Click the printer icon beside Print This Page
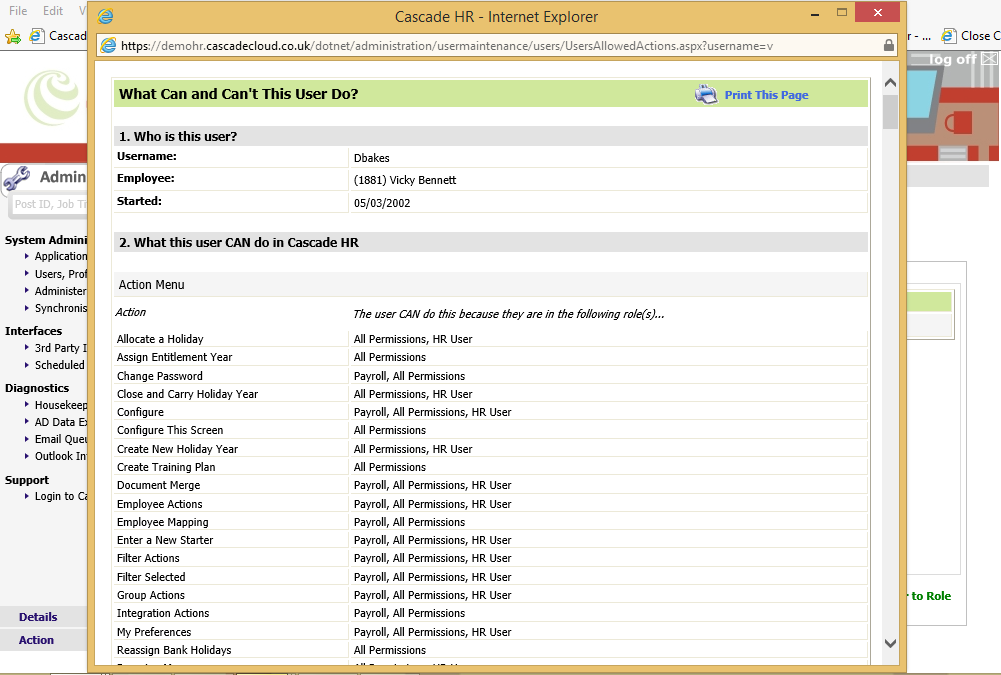Viewport: 1001px width, 675px height. coord(706,95)
